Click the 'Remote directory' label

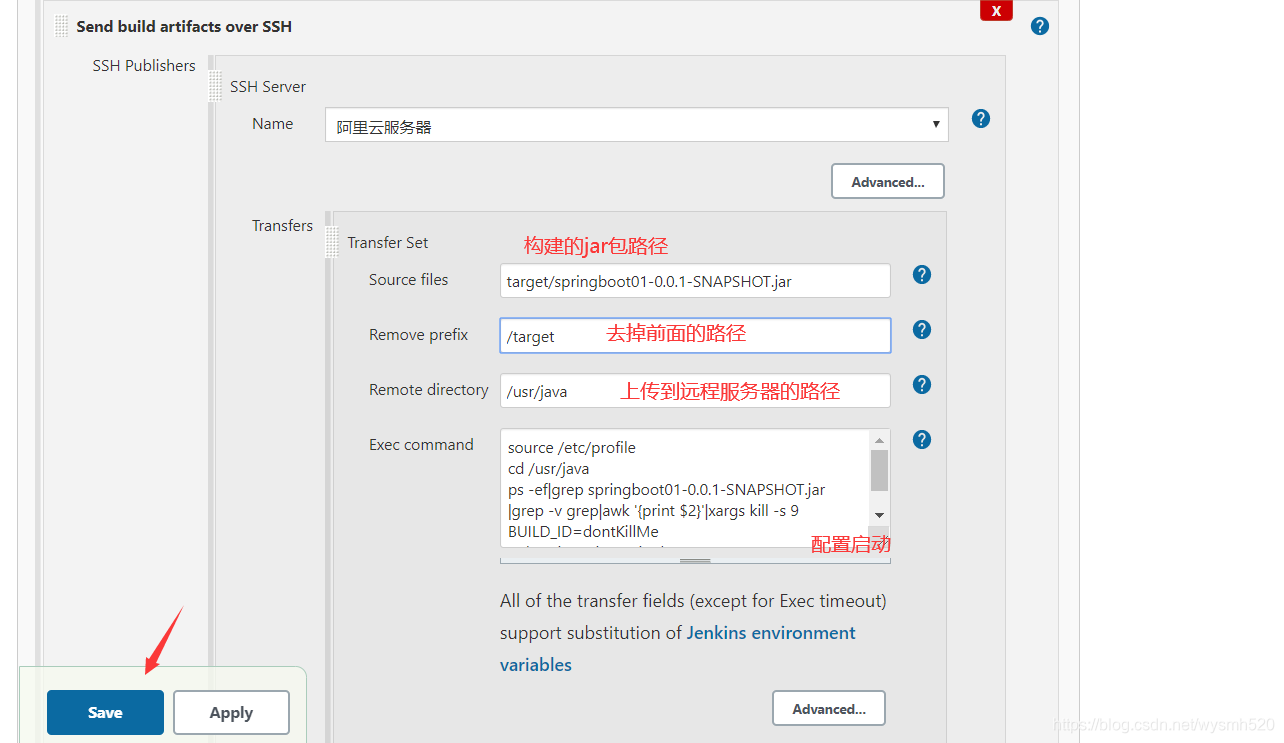click(429, 390)
